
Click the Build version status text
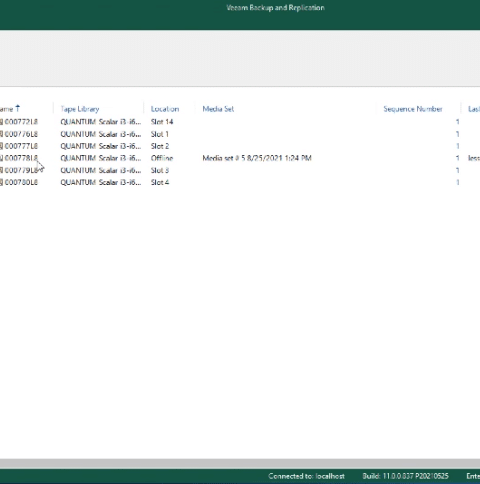[x=405, y=476]
